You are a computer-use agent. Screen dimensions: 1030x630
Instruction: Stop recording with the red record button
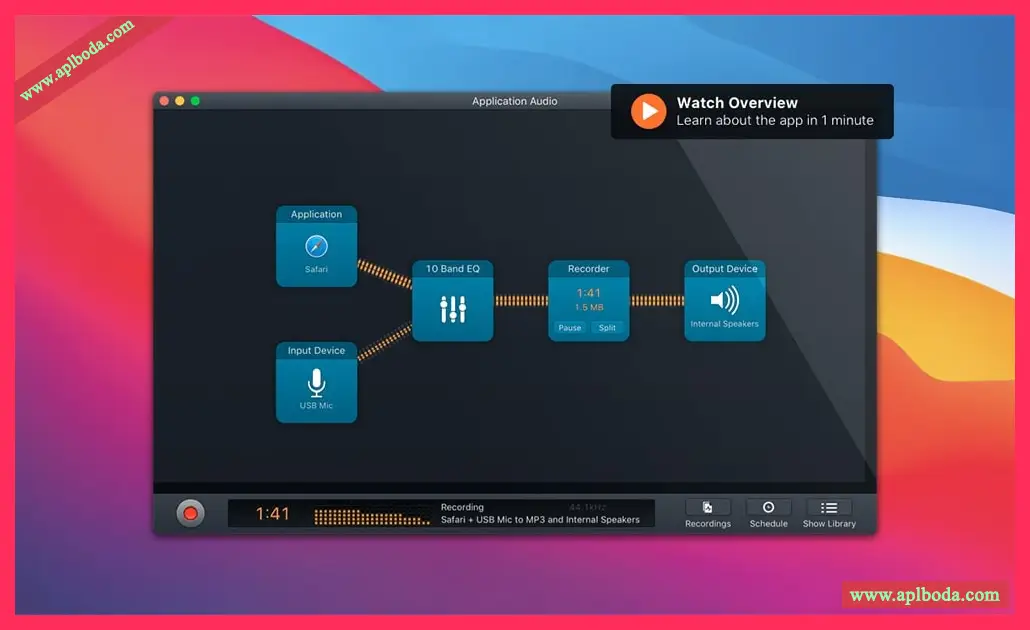click(190, 513)
